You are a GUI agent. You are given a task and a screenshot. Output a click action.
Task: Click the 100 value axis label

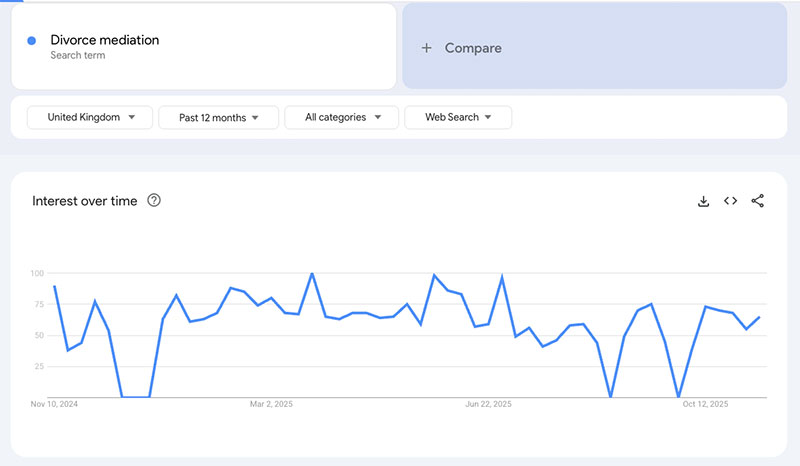pyautogui.click(x=38, y=273)
